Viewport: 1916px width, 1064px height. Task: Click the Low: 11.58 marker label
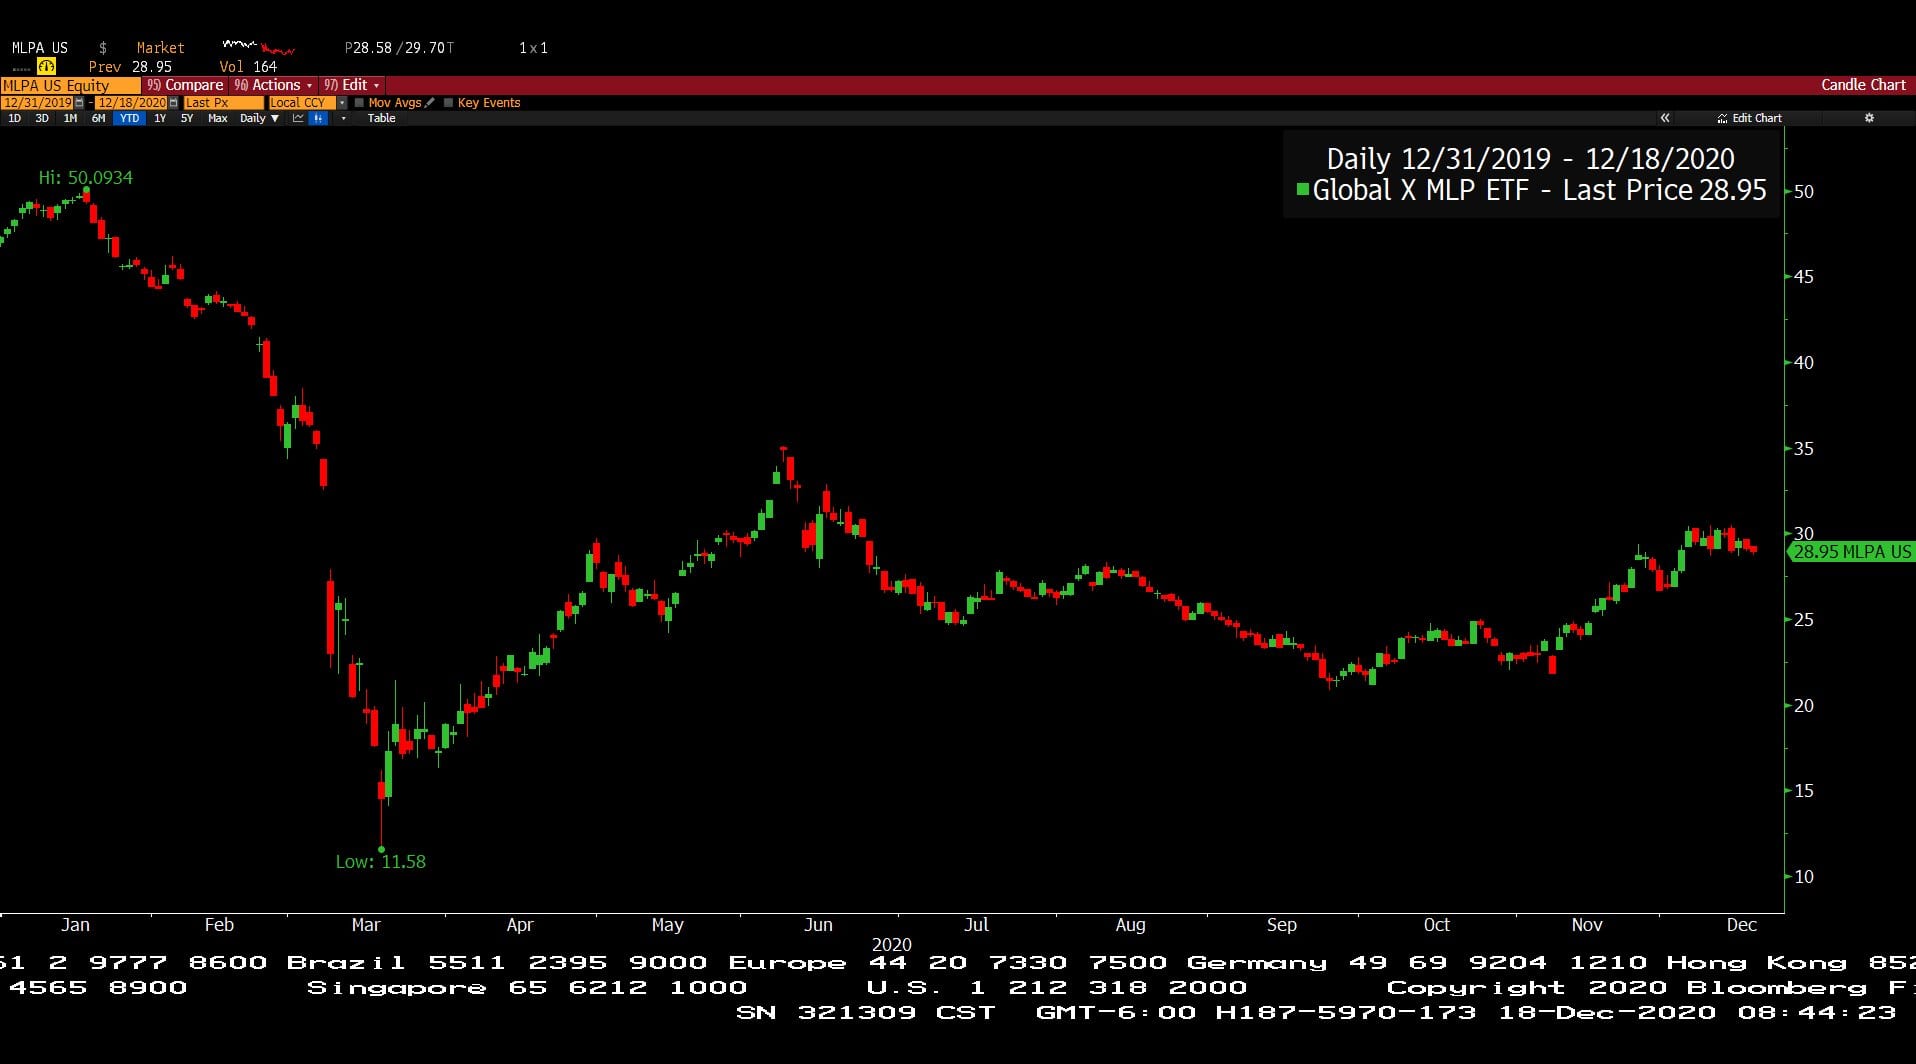380,861
